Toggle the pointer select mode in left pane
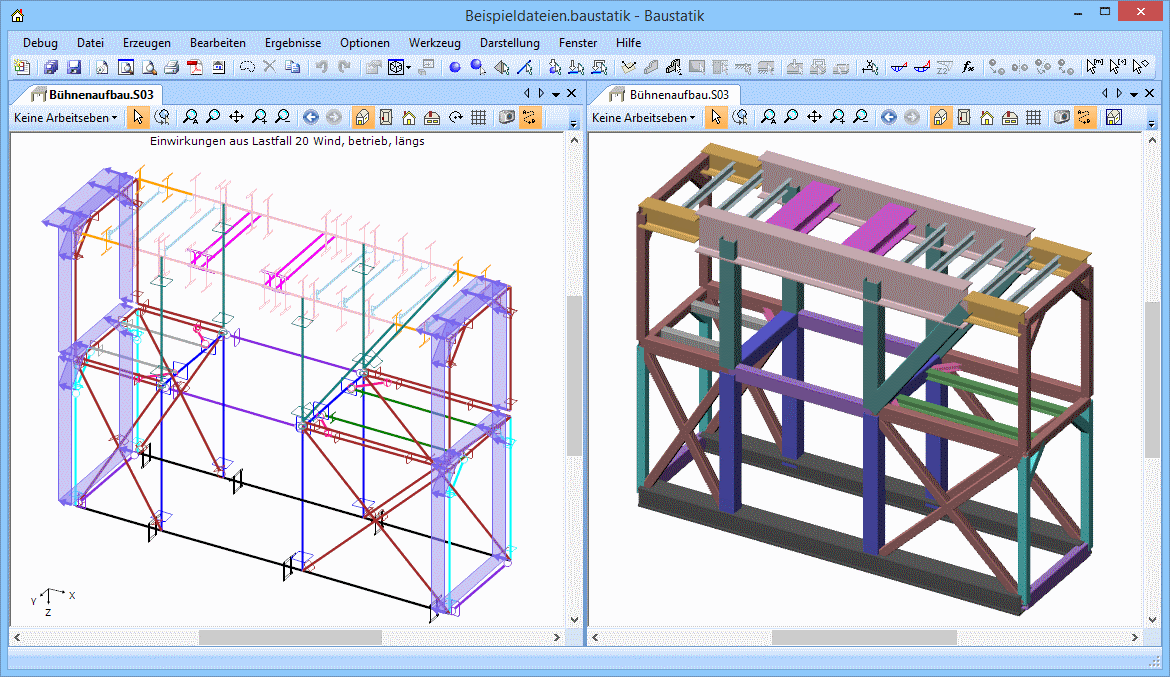This screenshot has width=1170, height=677. [138, 117]
